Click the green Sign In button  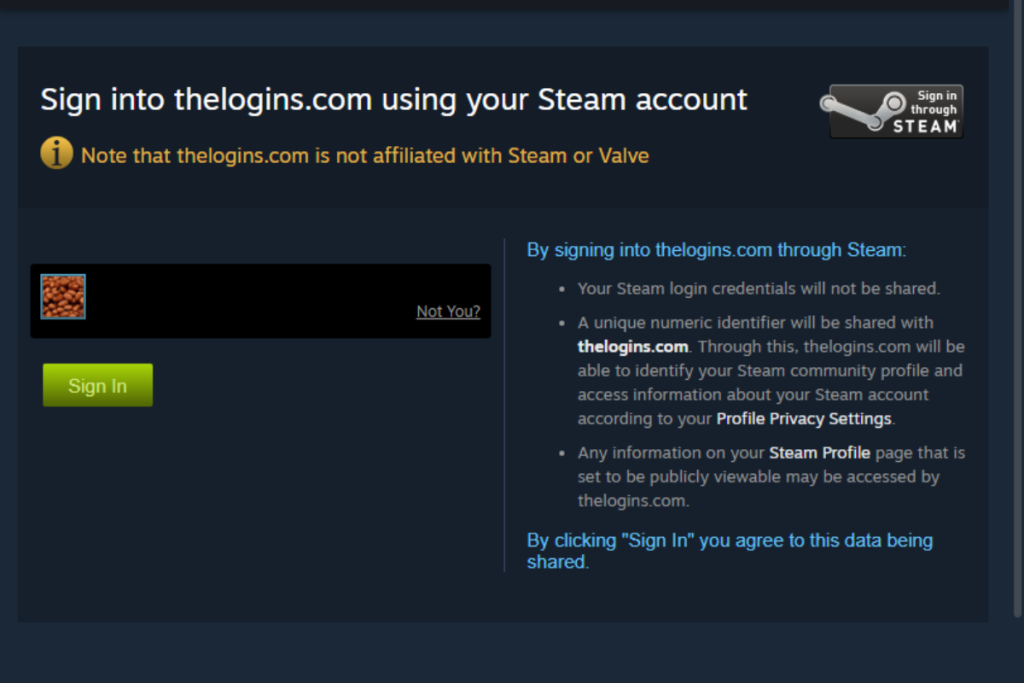(x=98, y=385)
